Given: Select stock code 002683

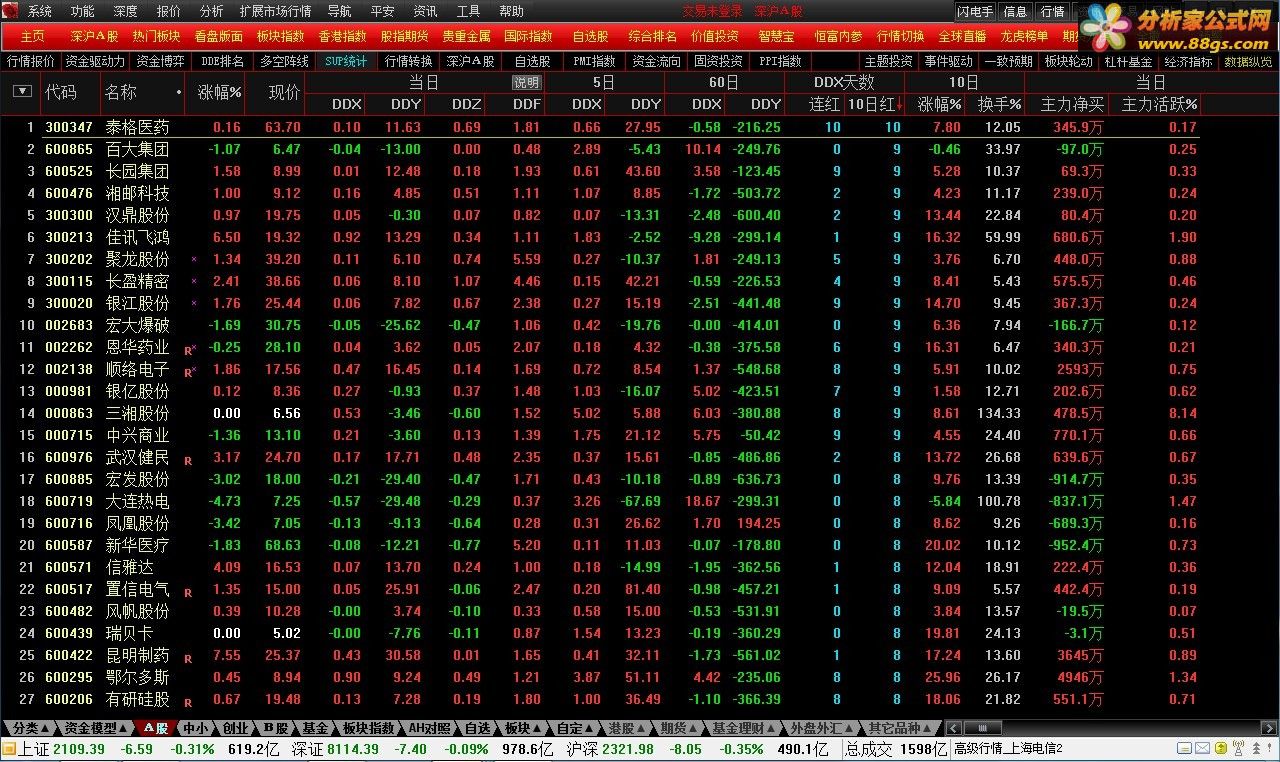Looking at the screenshot, I should coord(69,325).
